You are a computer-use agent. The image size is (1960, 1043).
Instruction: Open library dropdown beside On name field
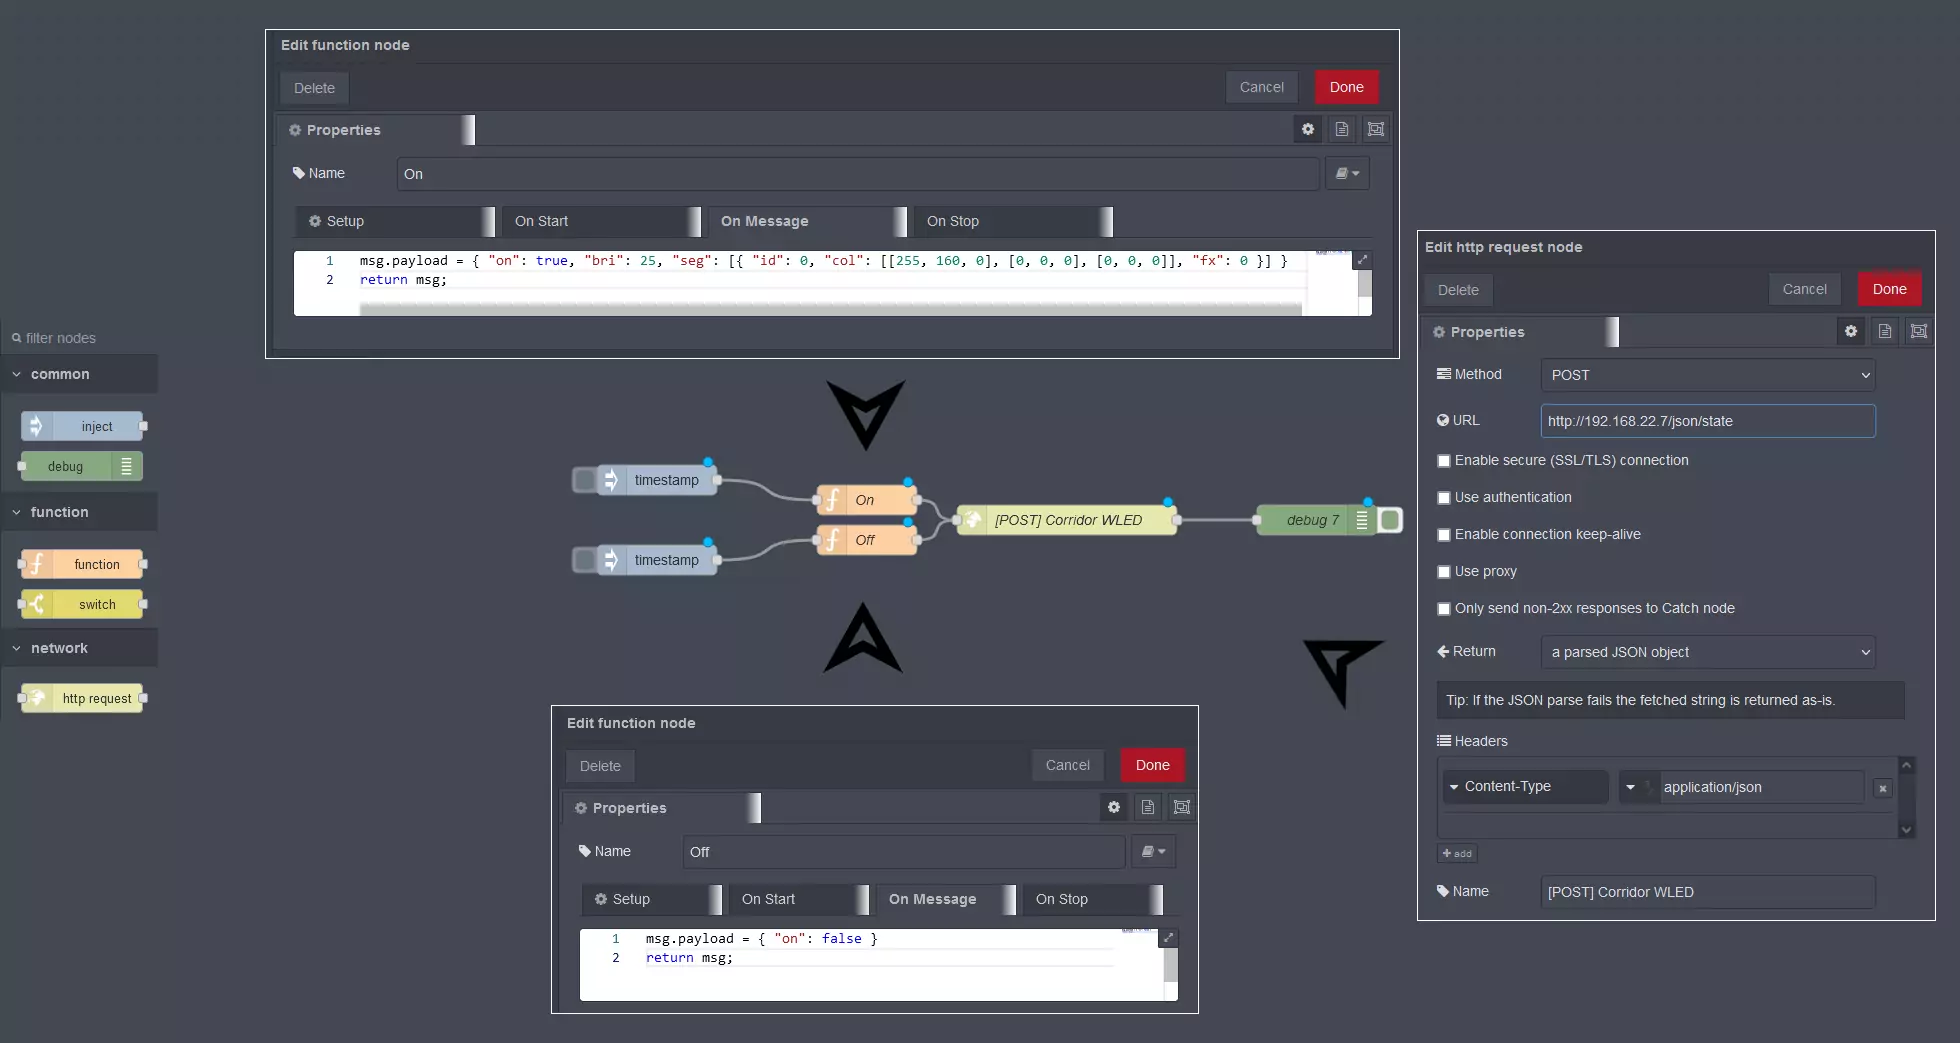pyautogui.click(x=1347, y=173)
